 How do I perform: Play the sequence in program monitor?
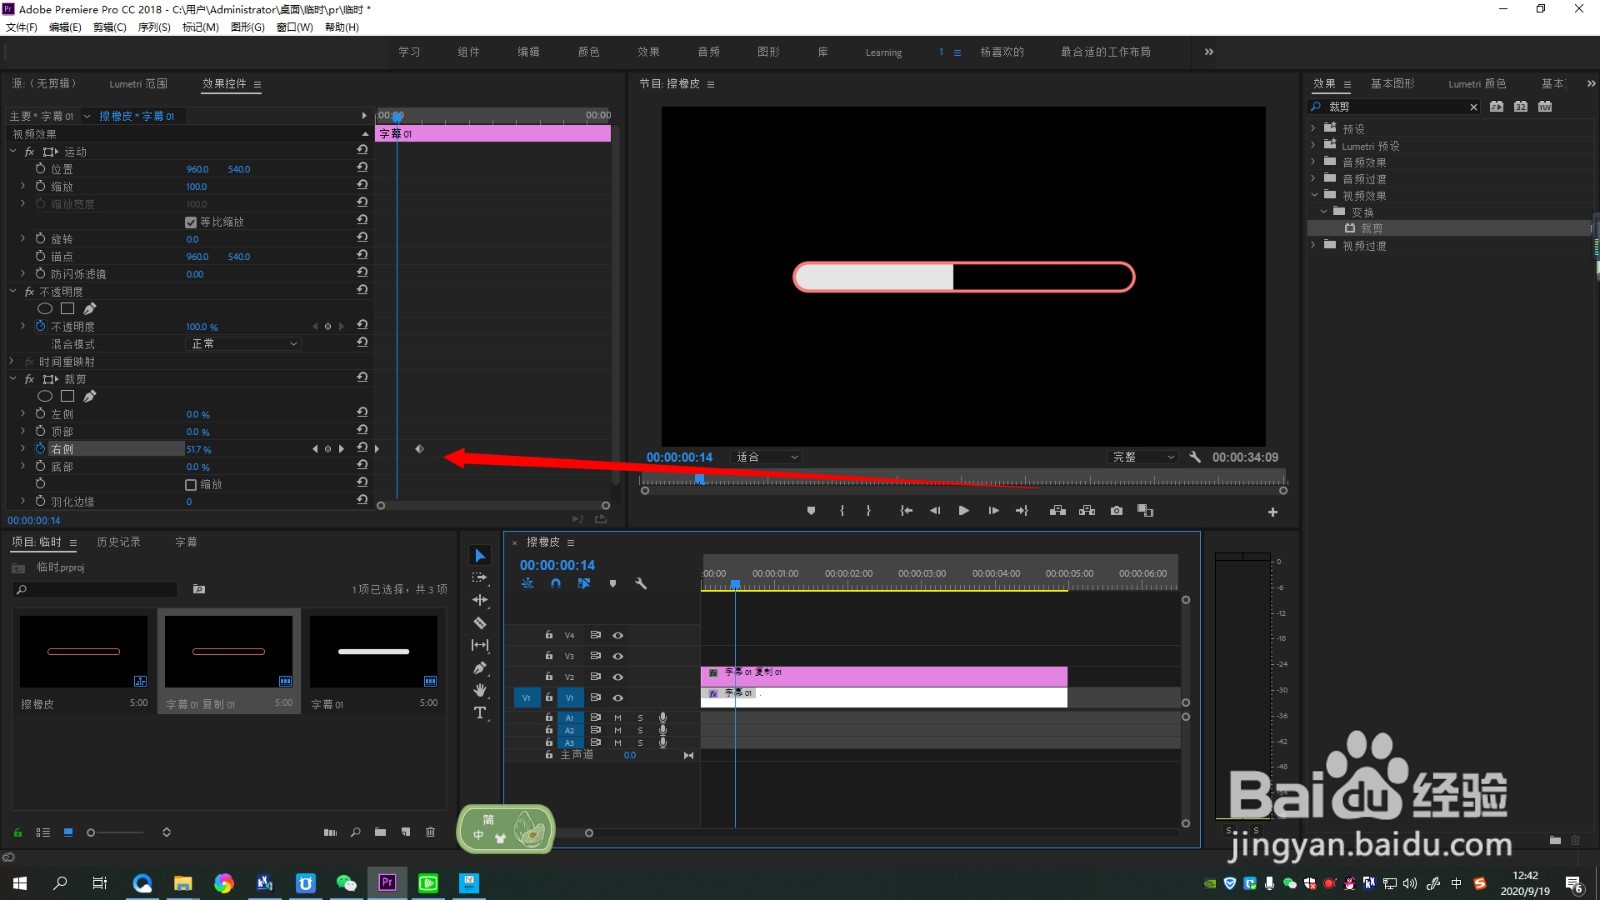[x=963, y=511]
